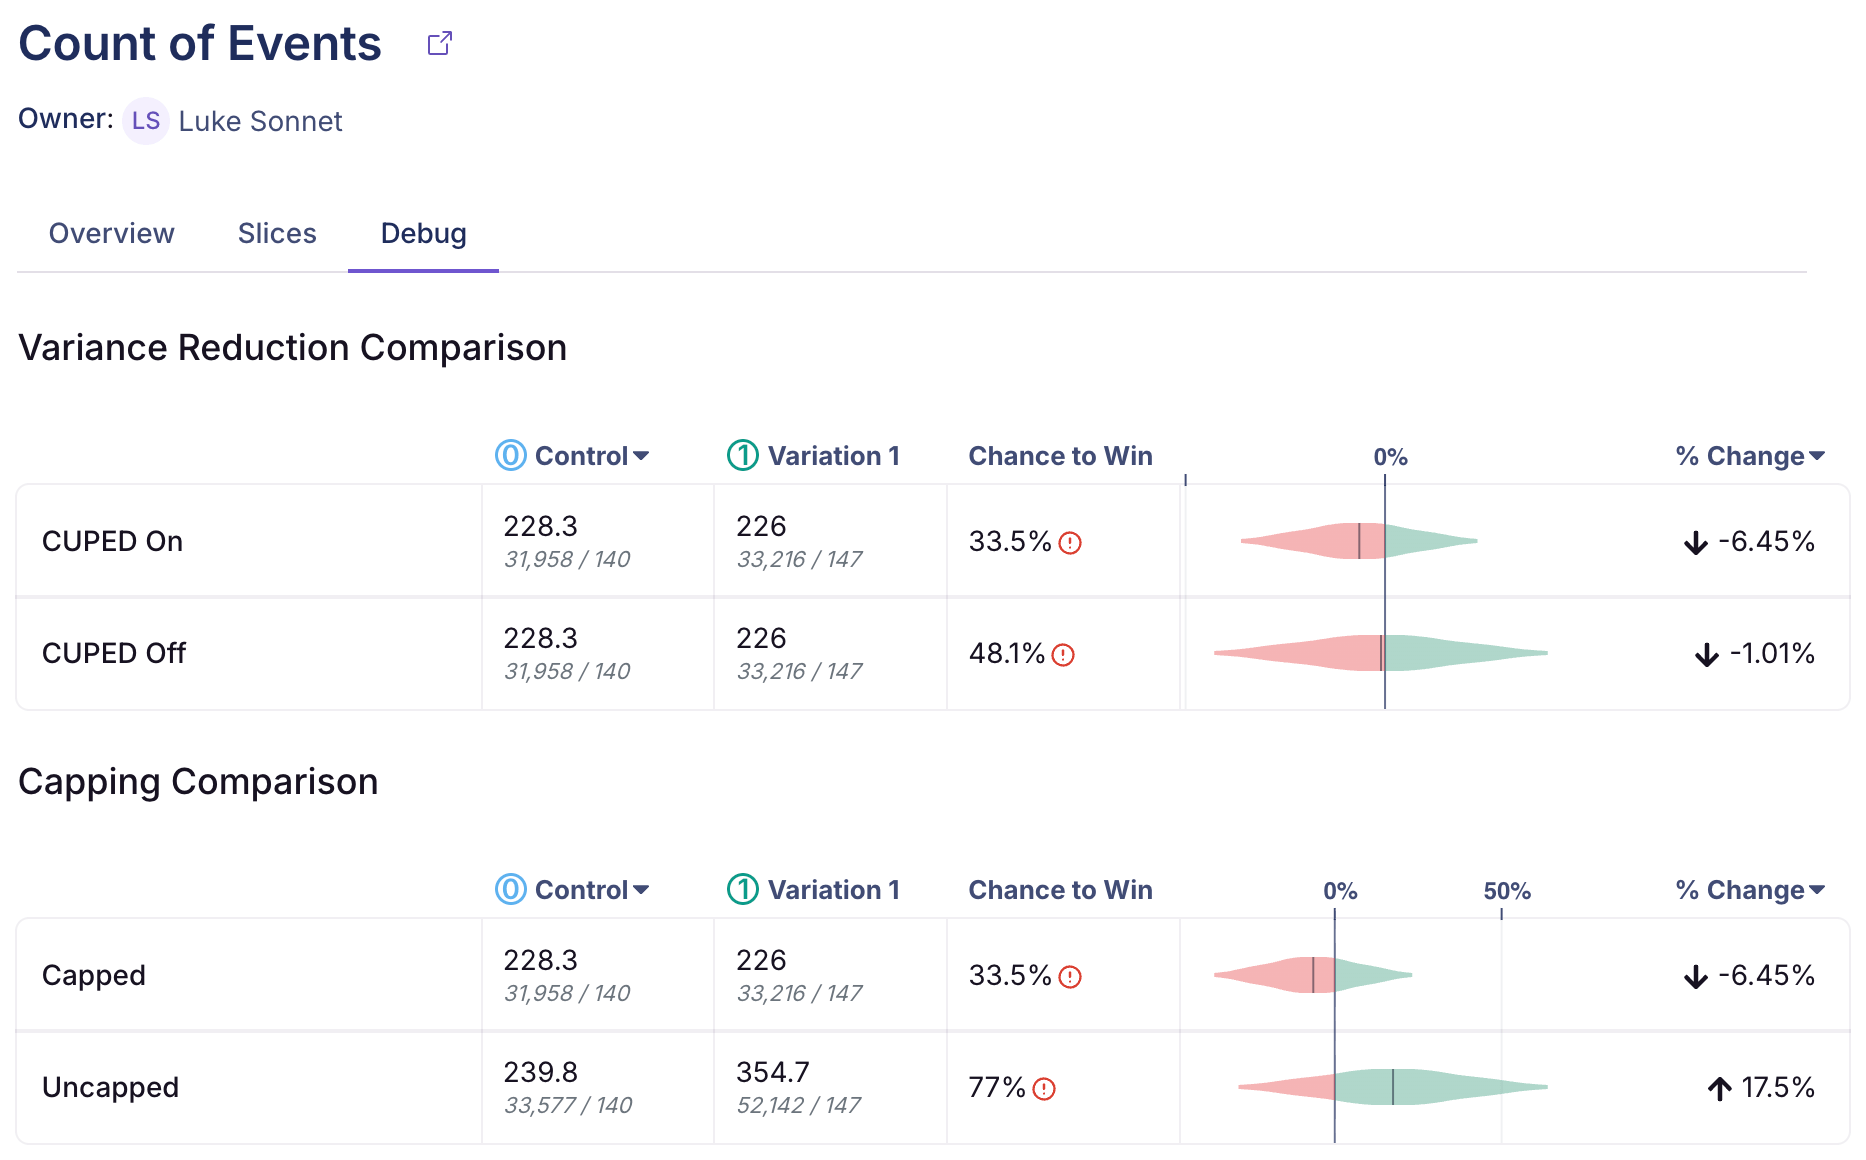Image resolution: width=1866 pixels, height=1160 pixels.
Task: Open the % Change dropdown in Variance Reduction table
Action: [x=1816, y=456]
